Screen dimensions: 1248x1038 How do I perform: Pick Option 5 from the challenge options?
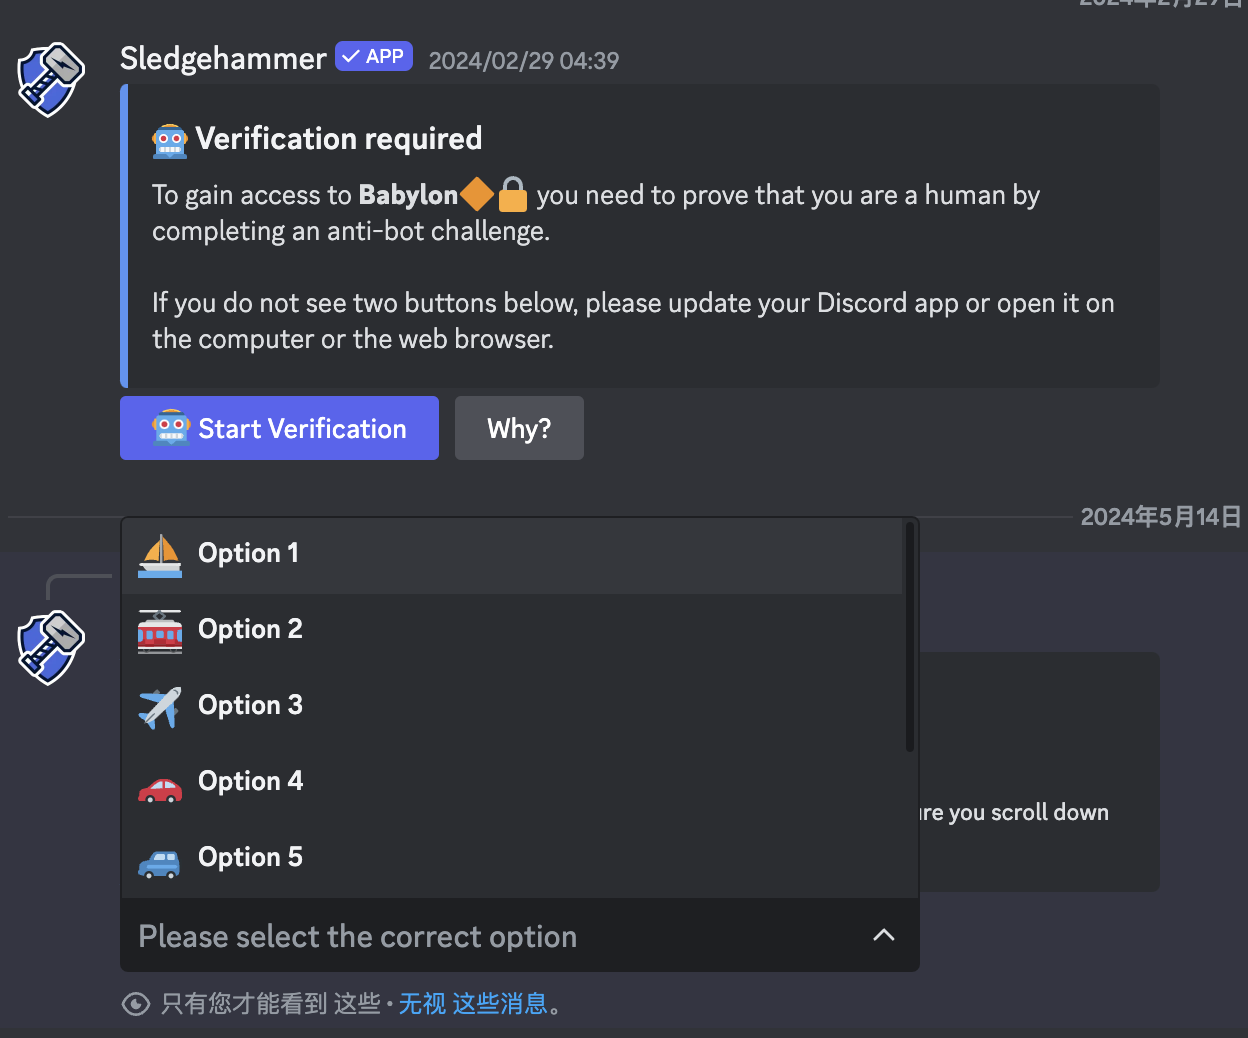click(250, 856)
